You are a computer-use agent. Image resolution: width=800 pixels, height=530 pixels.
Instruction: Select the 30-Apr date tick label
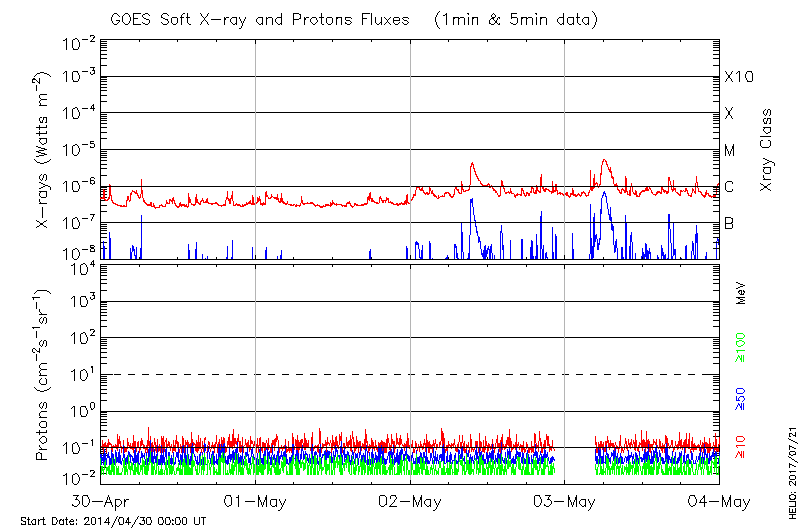point(101,500)
